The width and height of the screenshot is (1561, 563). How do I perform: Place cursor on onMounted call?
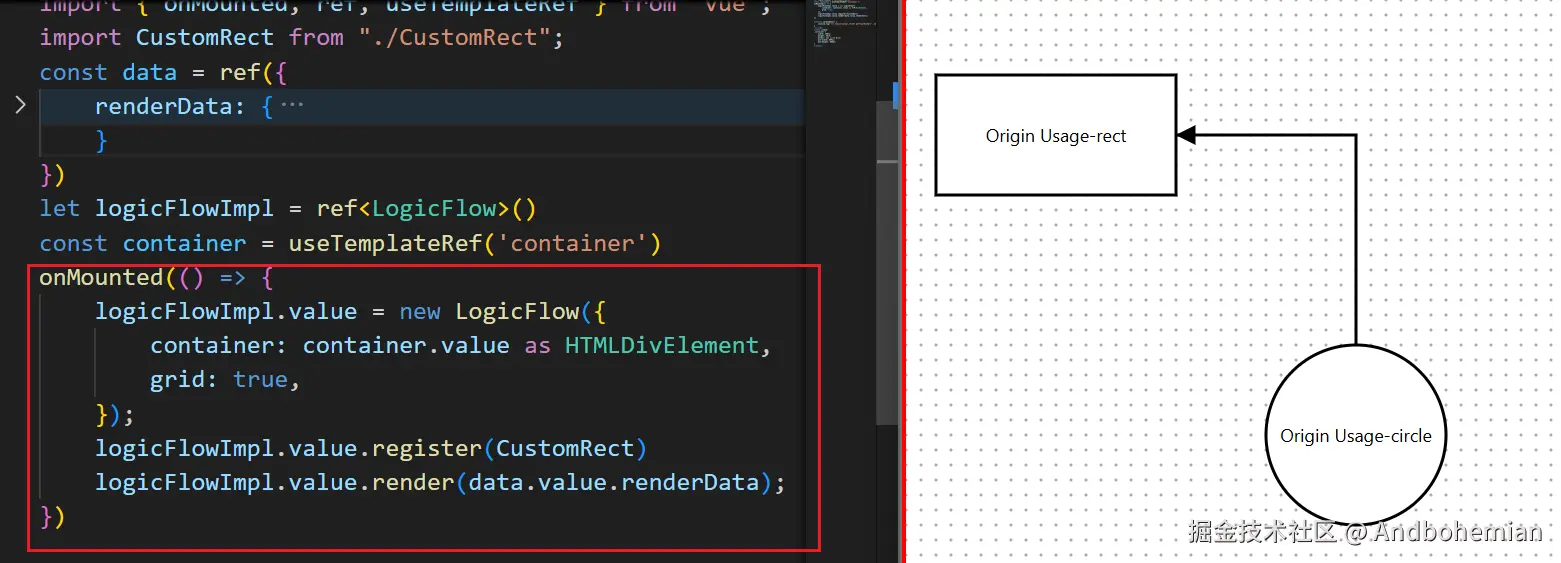pos(101,277)
